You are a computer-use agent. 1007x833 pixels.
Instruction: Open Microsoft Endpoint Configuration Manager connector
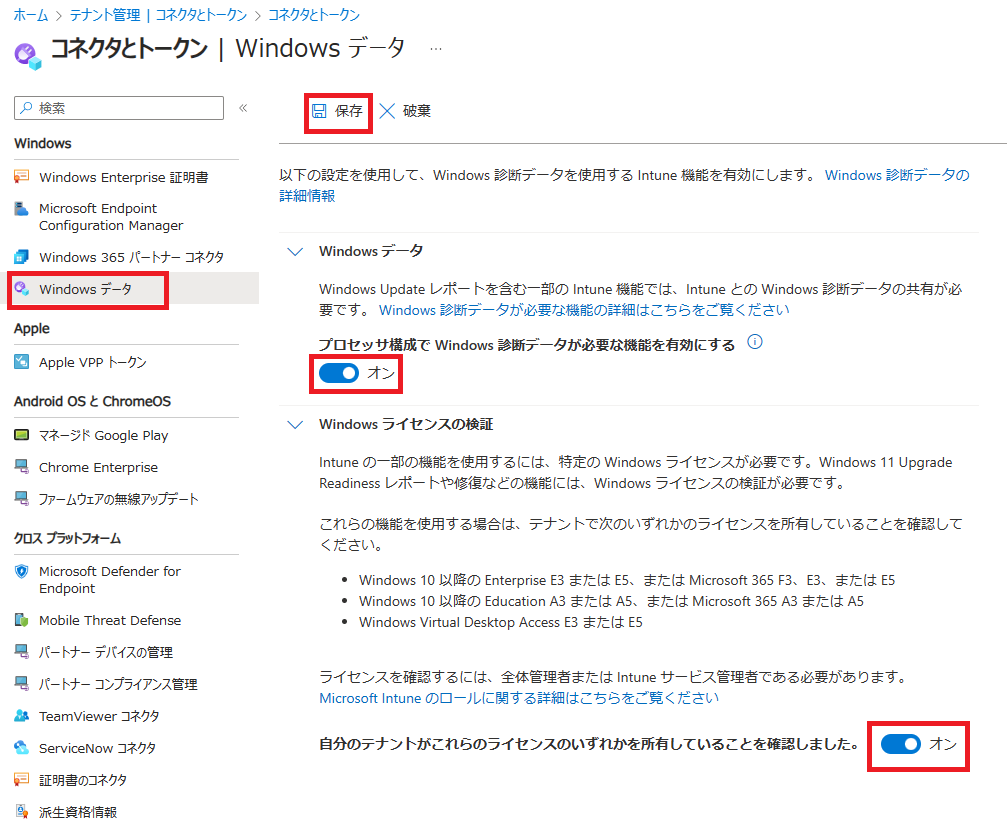point(116,216)
